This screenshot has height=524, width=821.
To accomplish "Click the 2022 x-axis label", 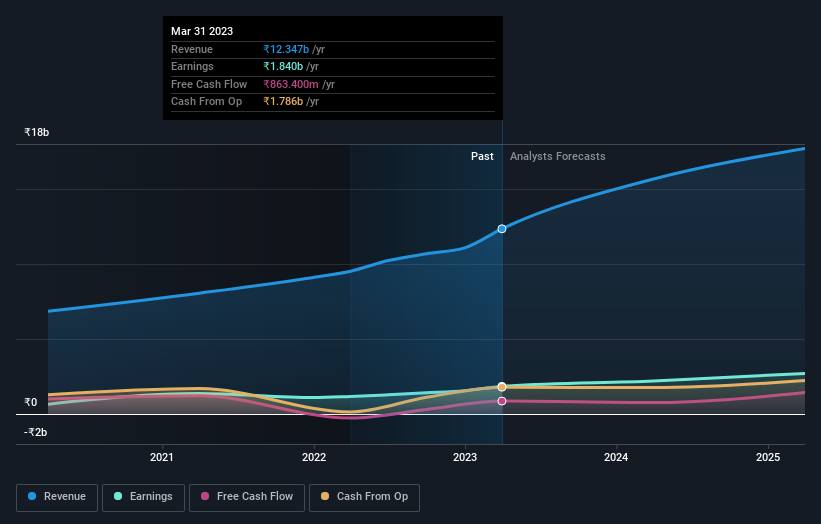I will pos(314,457).
